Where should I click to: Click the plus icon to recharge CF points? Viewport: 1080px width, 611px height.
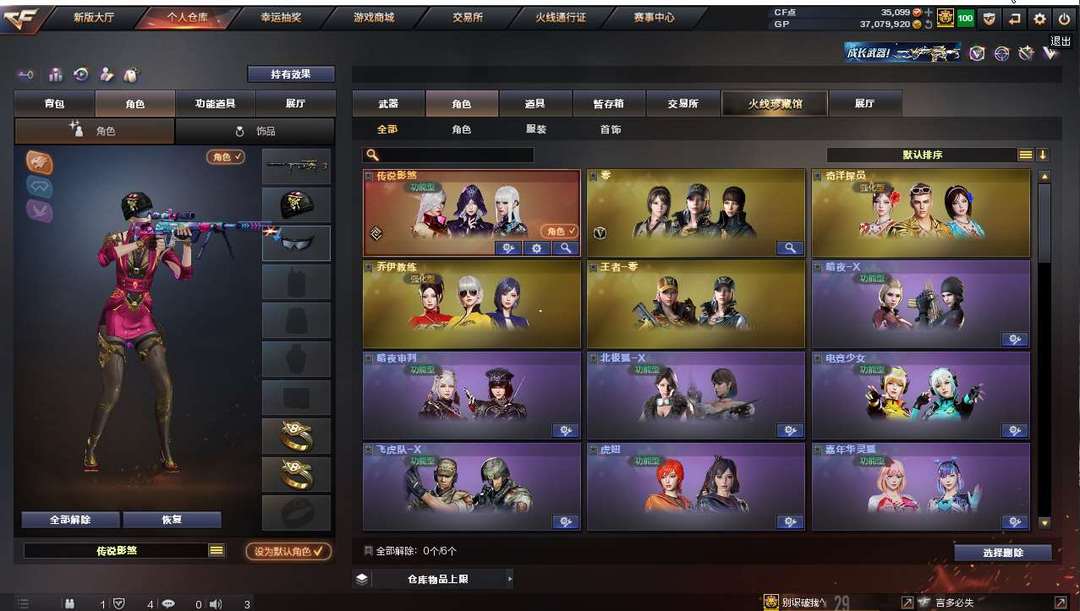click(928, 12)
